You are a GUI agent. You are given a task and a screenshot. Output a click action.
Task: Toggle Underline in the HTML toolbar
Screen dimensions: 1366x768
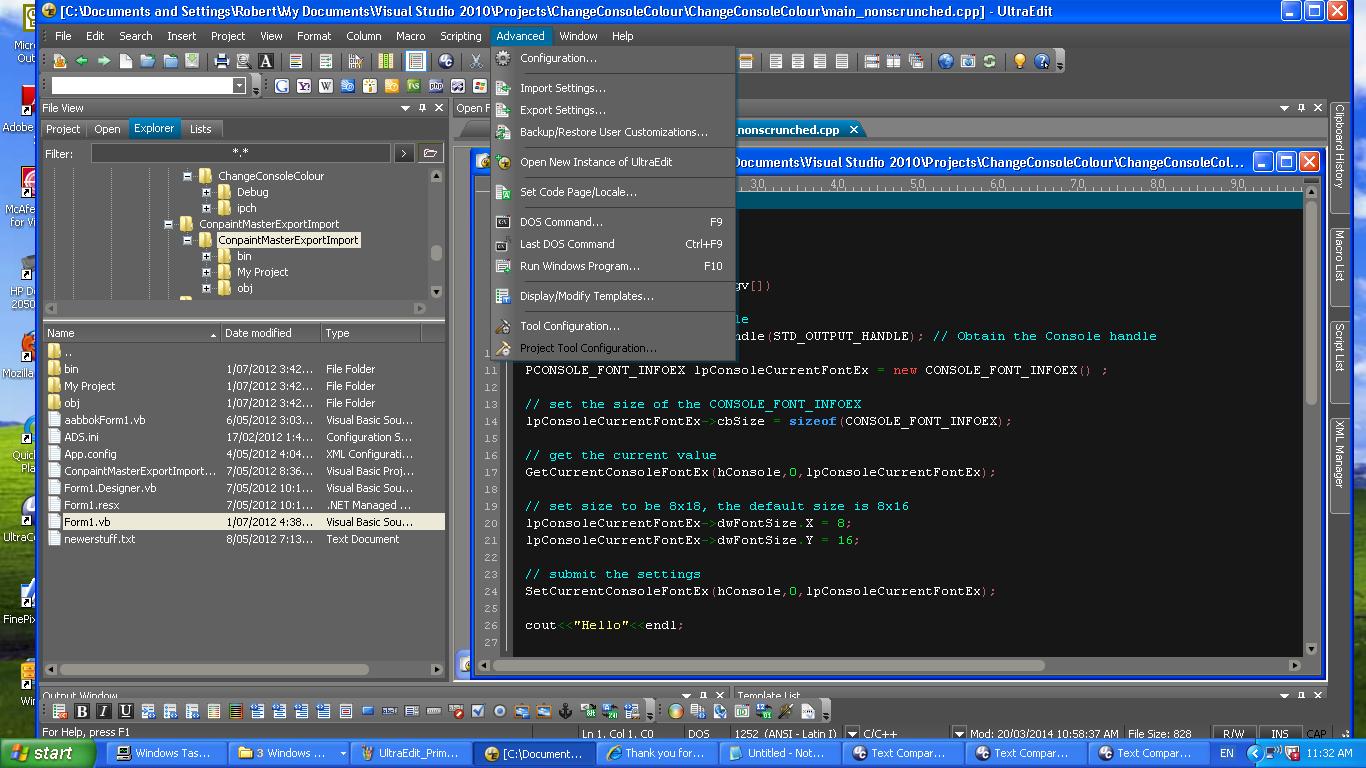point(126,712)
